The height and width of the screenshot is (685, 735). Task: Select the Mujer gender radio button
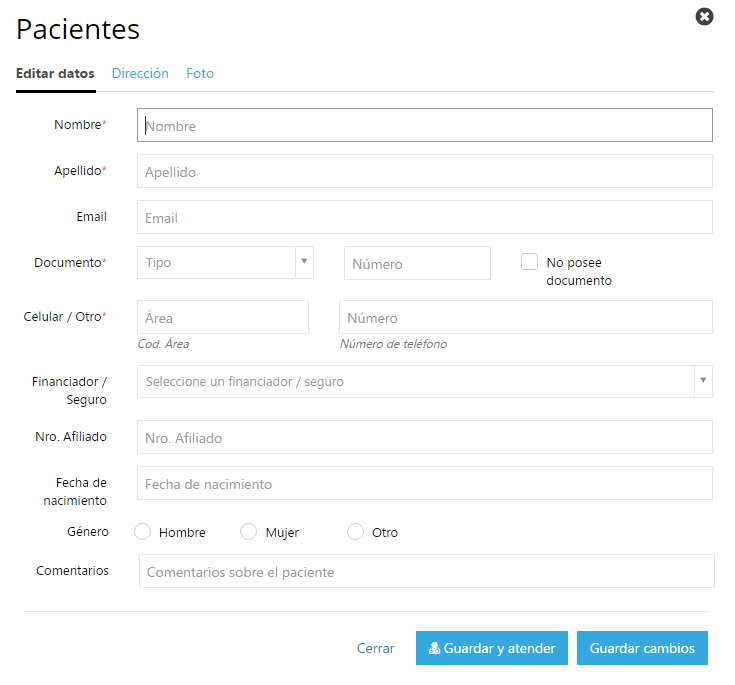point(248,532)
